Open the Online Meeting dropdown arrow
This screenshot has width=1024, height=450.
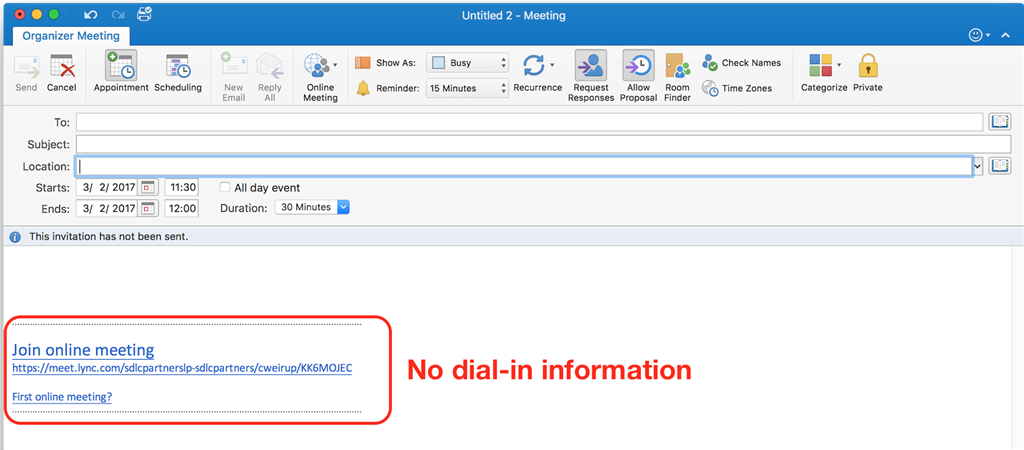tap(335, 65)
